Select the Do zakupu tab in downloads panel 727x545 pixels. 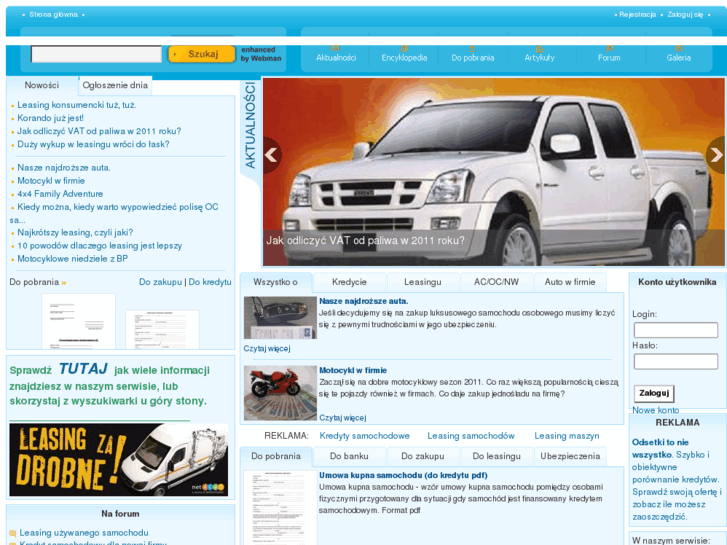[422, 456]
